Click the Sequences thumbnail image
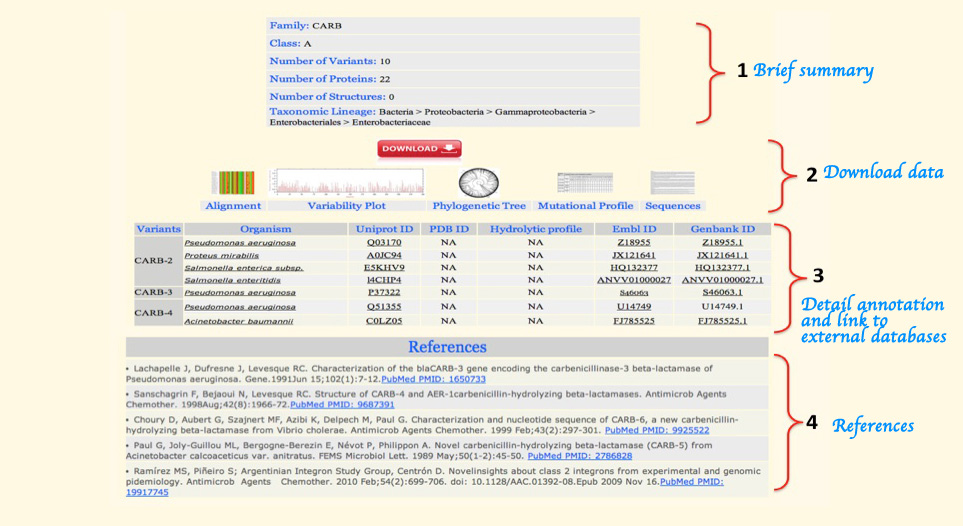This screenshot has height=526, width=963. tap(672, 183)
